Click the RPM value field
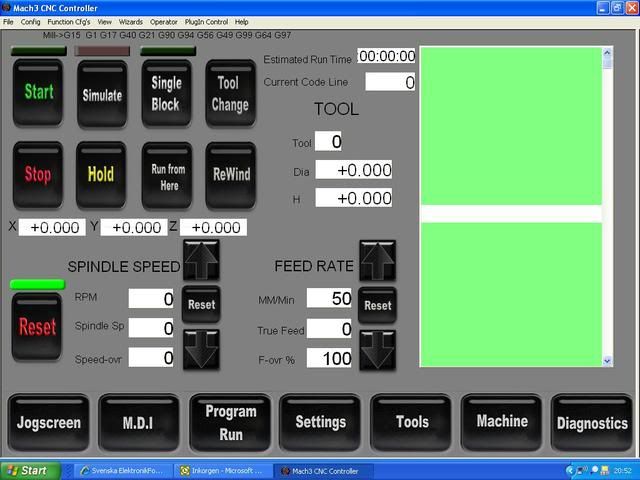640x480 pixels. tap(151, 298)
